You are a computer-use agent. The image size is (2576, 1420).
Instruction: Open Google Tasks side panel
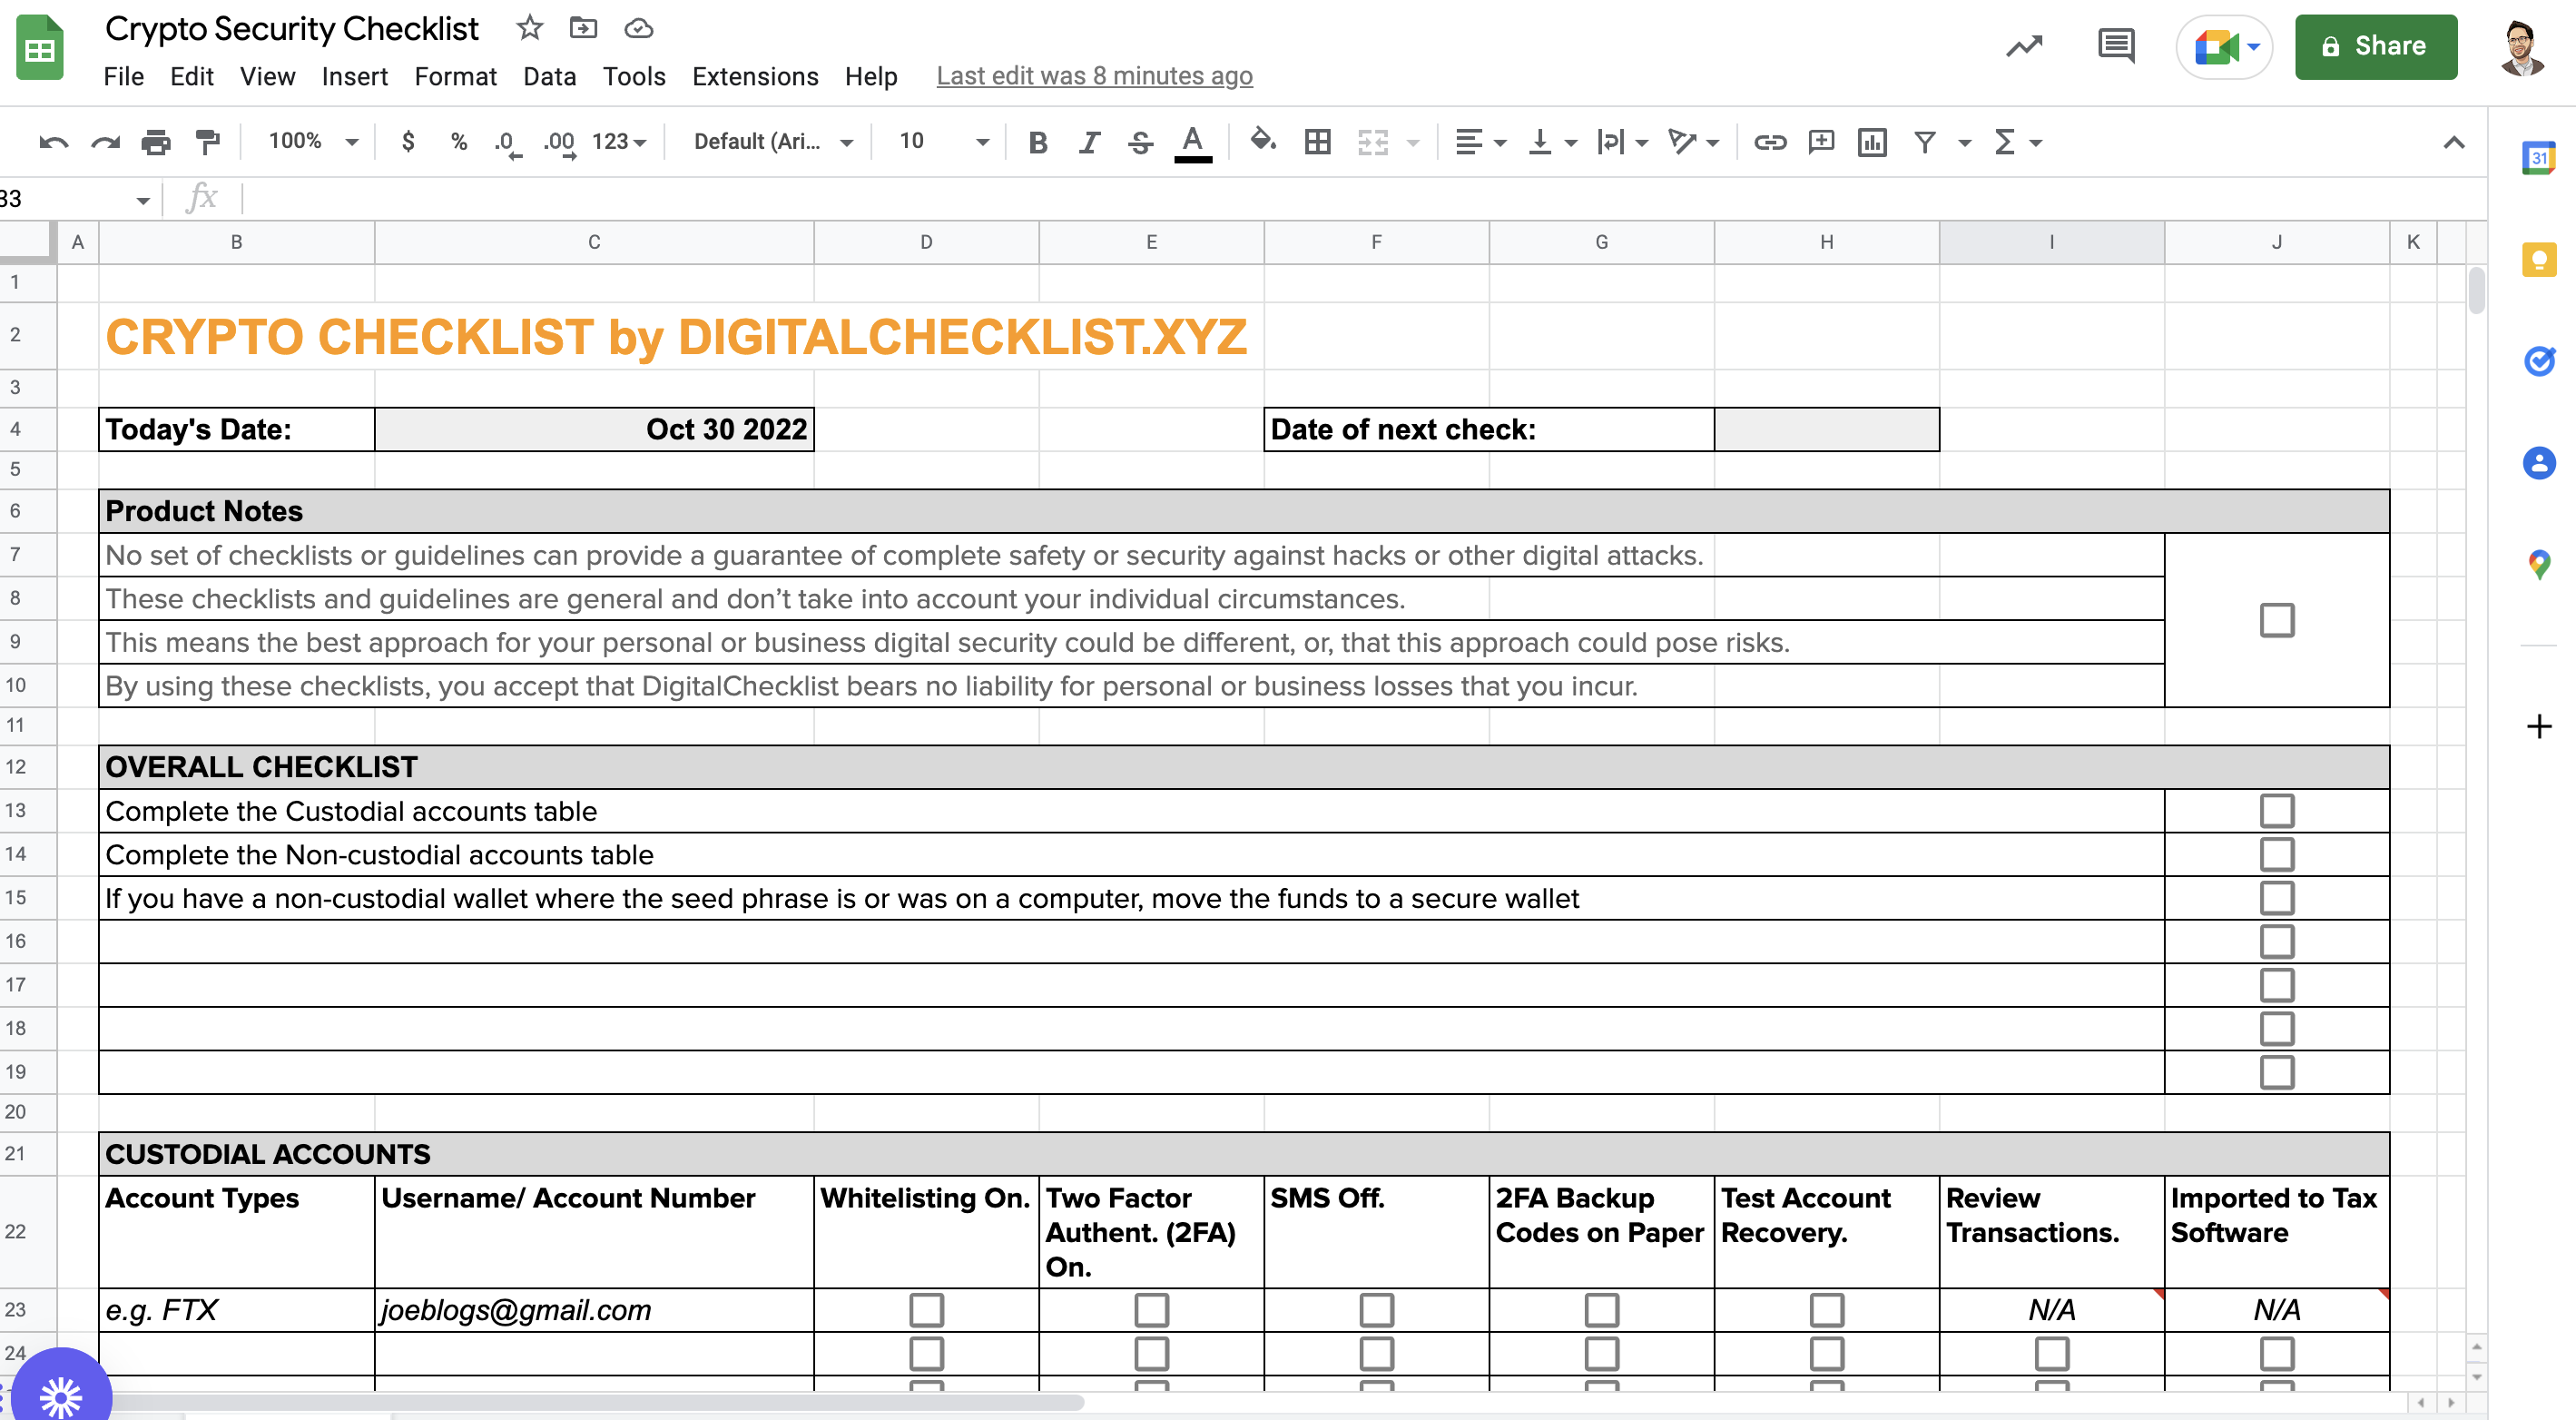click(x=2538, y=361)
